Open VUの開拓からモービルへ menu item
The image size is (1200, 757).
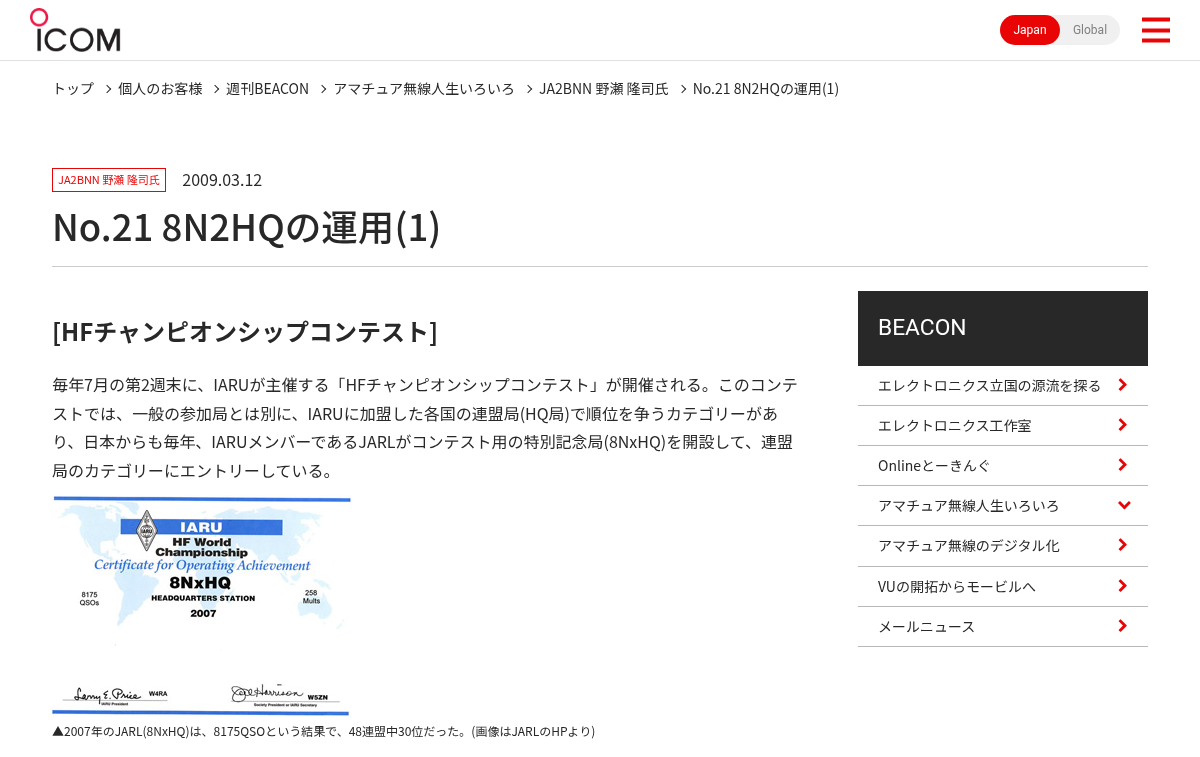point(1003,586)
